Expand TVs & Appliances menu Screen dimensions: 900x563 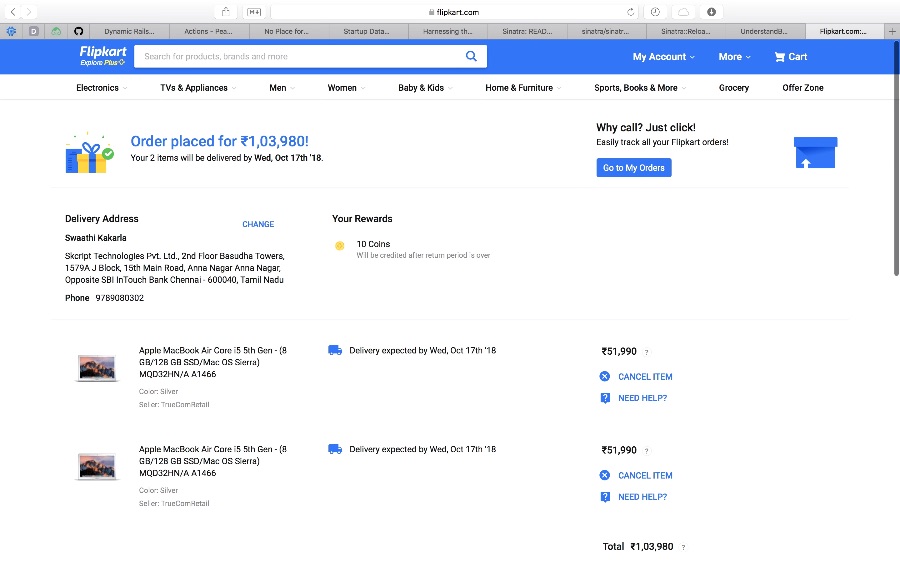click(x=198, y=88)
